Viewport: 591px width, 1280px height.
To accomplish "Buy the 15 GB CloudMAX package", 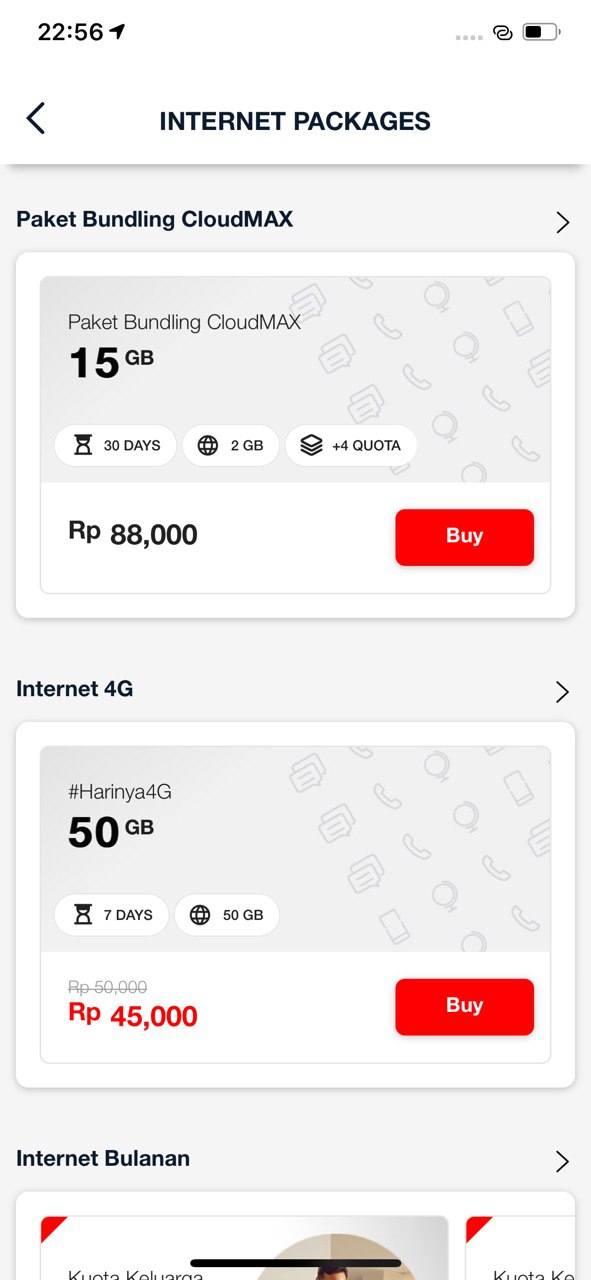I will [x=464, y=537].
